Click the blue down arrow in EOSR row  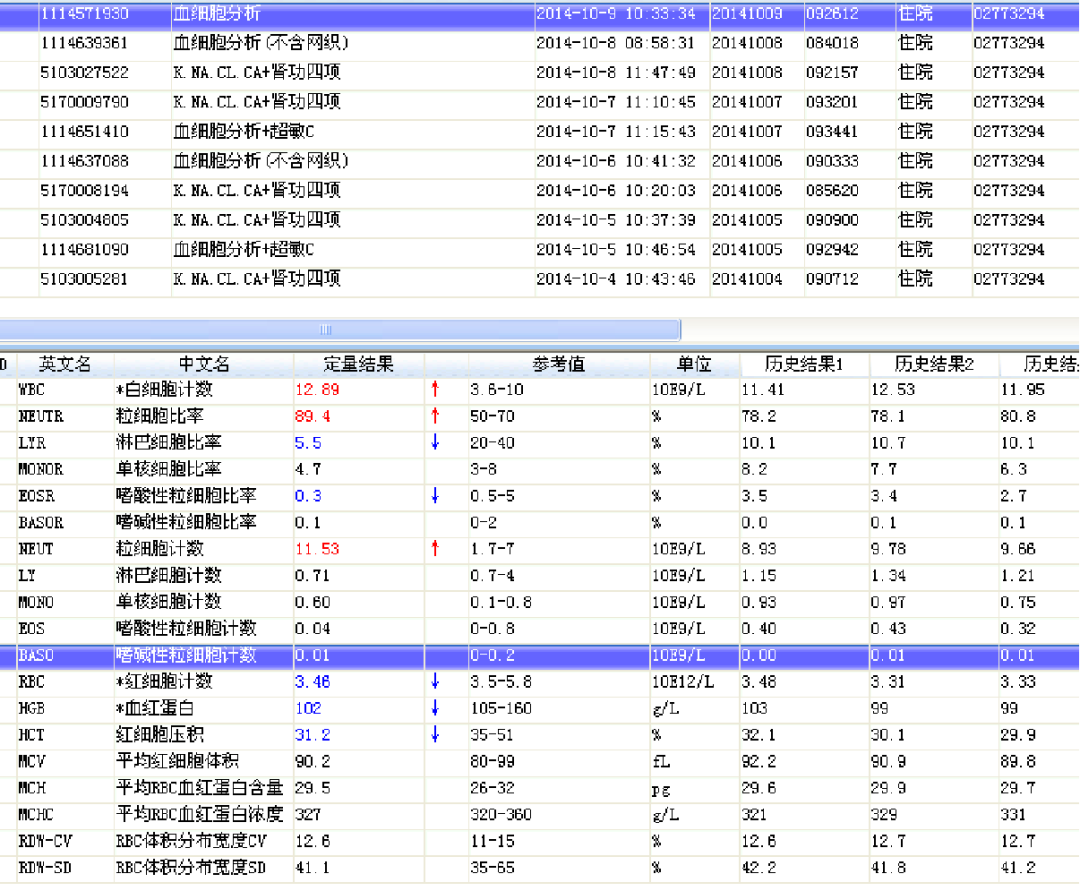click(x=435, y=496)
